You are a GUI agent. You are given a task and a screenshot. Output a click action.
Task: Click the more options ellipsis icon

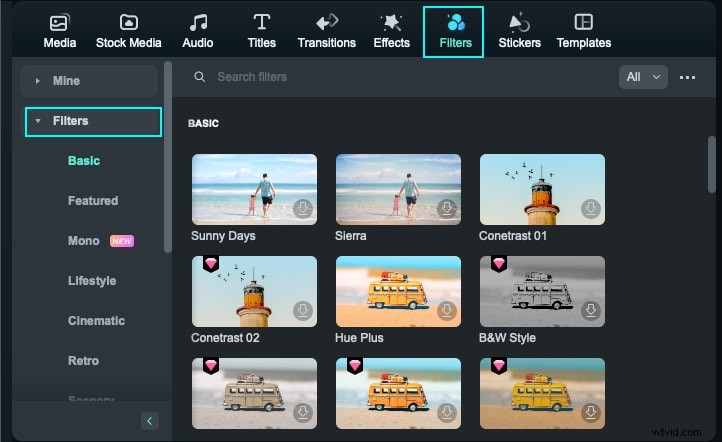tap(687, 77)
